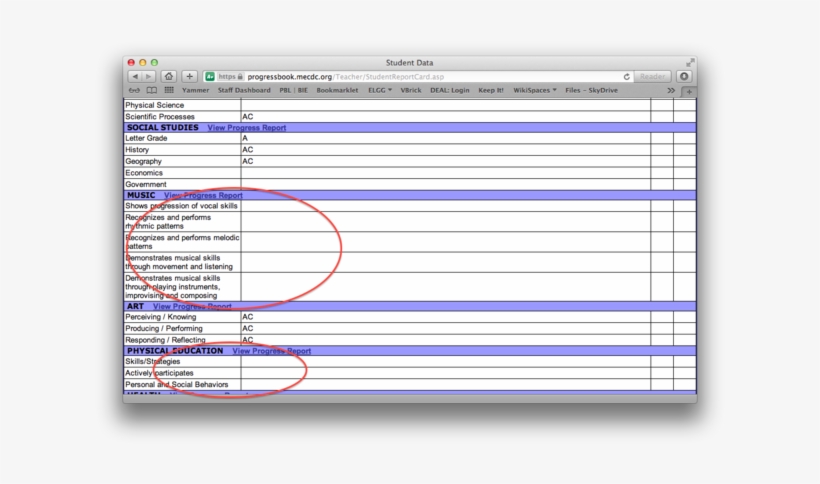This screenshot has height=484, width=820.
Task: Open the DEAL: Login bookmark
Action: point(450,90)
